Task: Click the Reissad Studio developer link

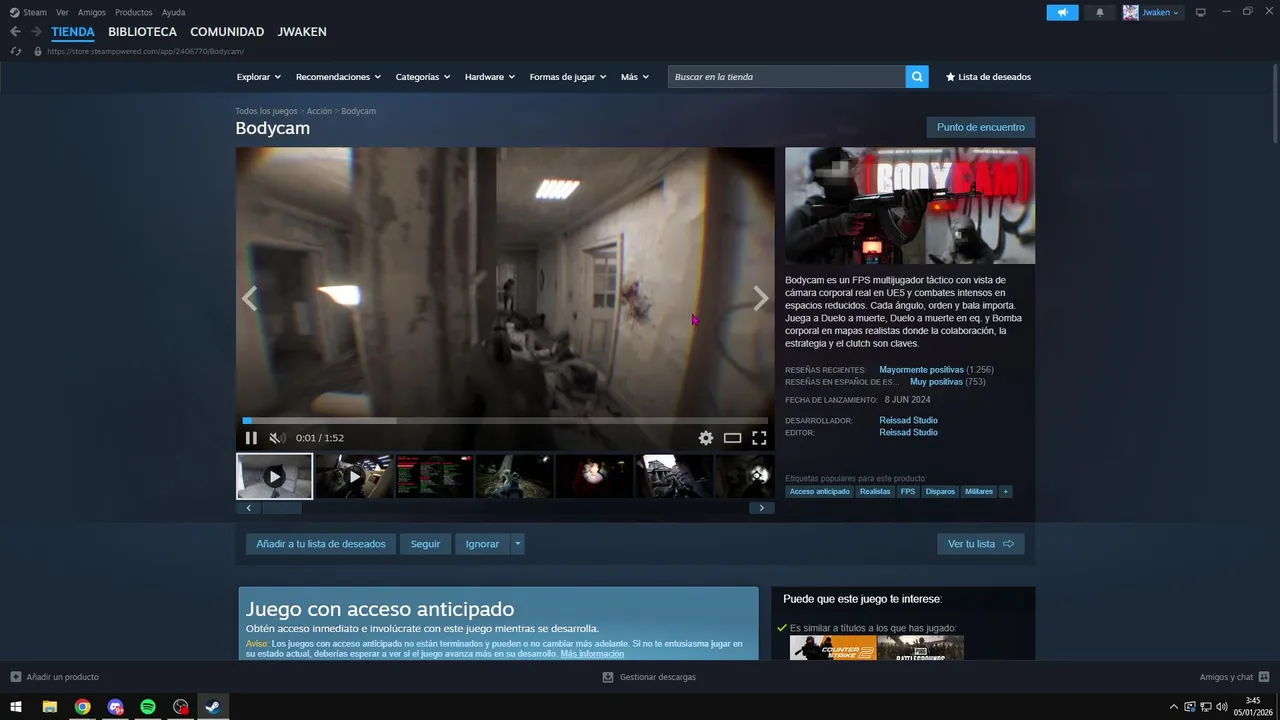Action: click(x=908, y=420)
